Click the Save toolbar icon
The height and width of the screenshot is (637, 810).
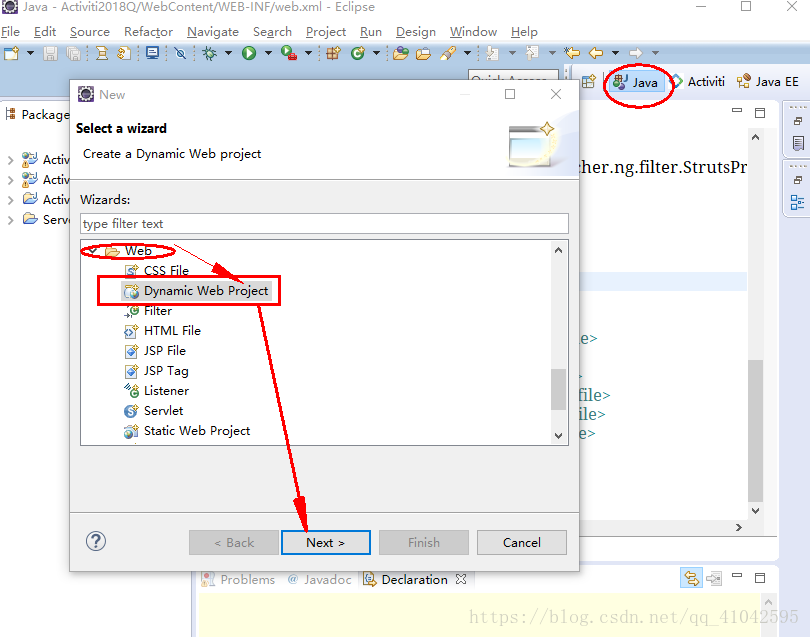tap(50, 53)
